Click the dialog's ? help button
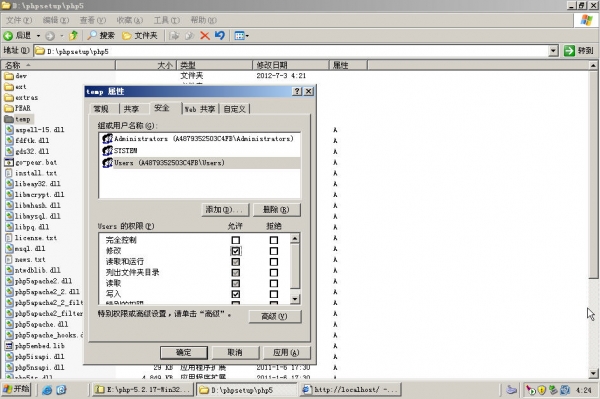Image resolution: width=600 pixels, height=399 pixels. coord(297,91)
